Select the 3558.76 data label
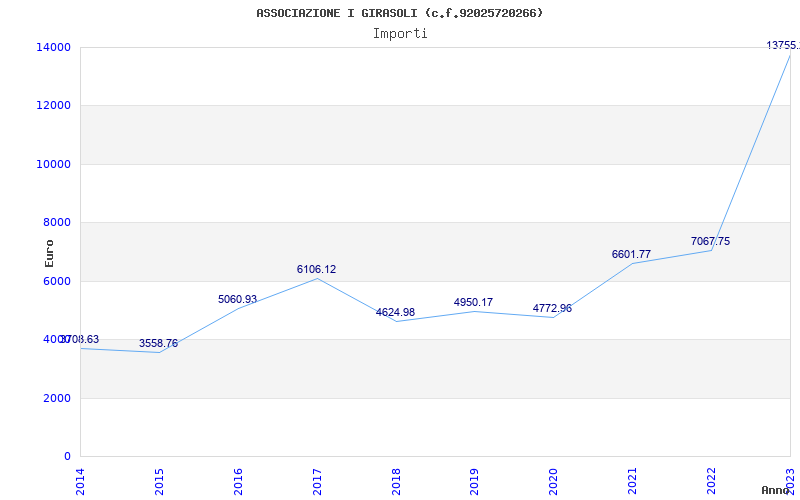This screenshot has height=500, width=800. (158, 343)
